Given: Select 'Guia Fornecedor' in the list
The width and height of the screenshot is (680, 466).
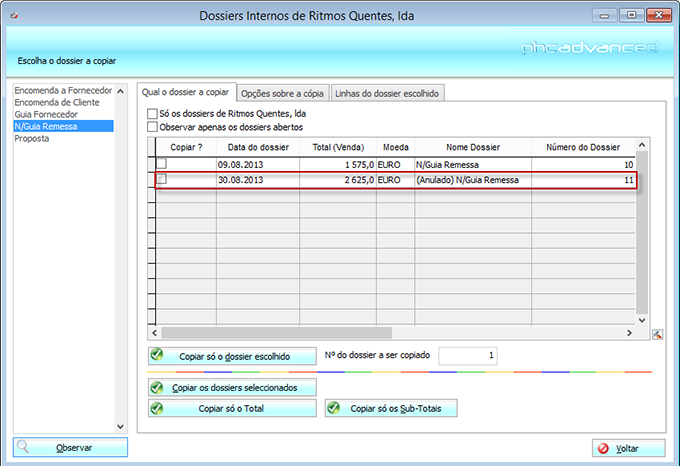Looking at the screenshot, I should (63, 114).
